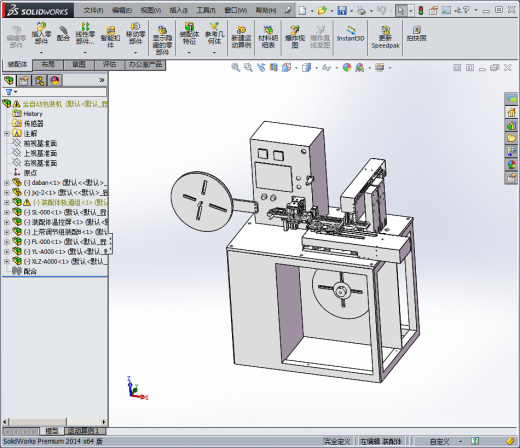The height and width of the screenshot is (448, 520).
Task: Open the display style dropdown arrow
Action: (x=316, y=68)
